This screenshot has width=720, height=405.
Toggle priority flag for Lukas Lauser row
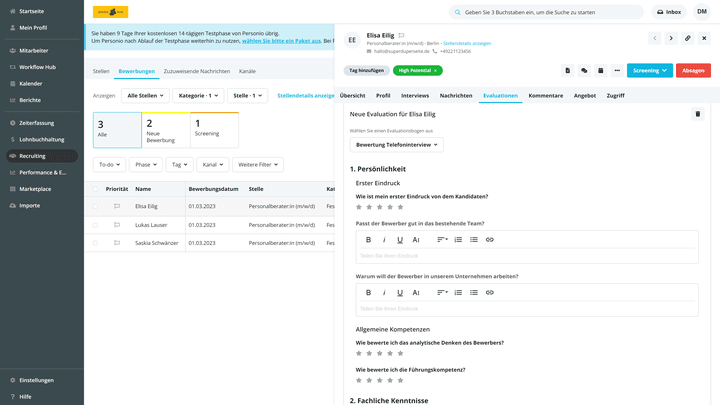coord(117,225)
